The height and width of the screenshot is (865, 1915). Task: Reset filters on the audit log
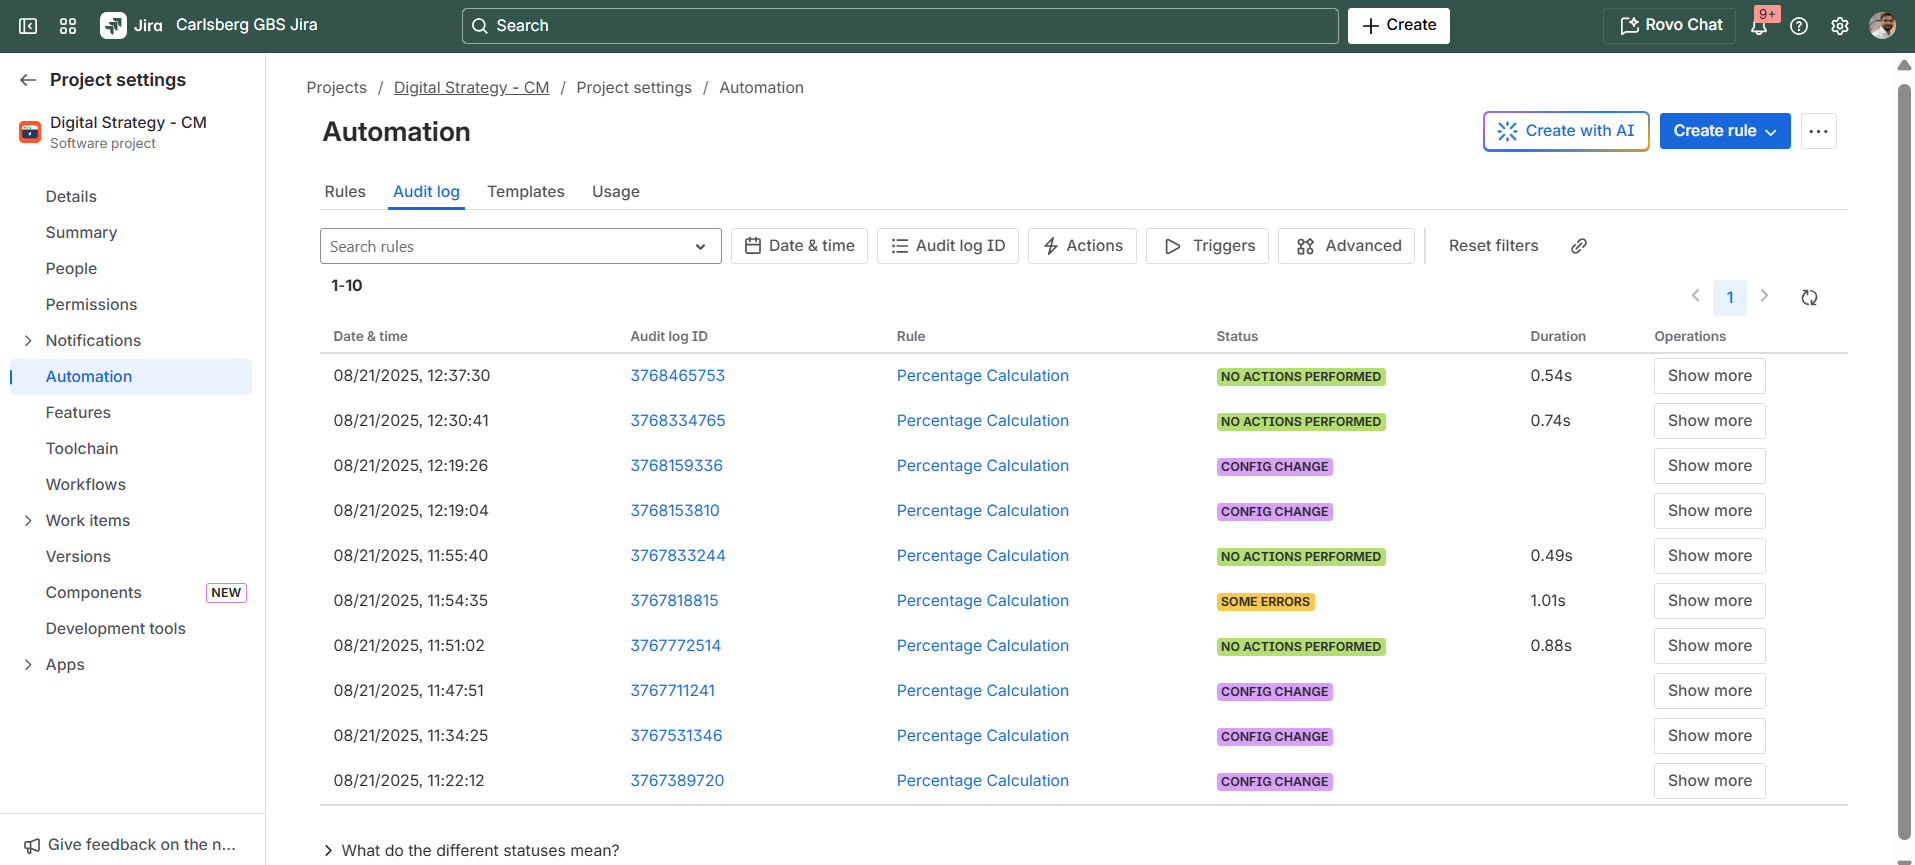pyautogui.click(x=1493, y=246)
